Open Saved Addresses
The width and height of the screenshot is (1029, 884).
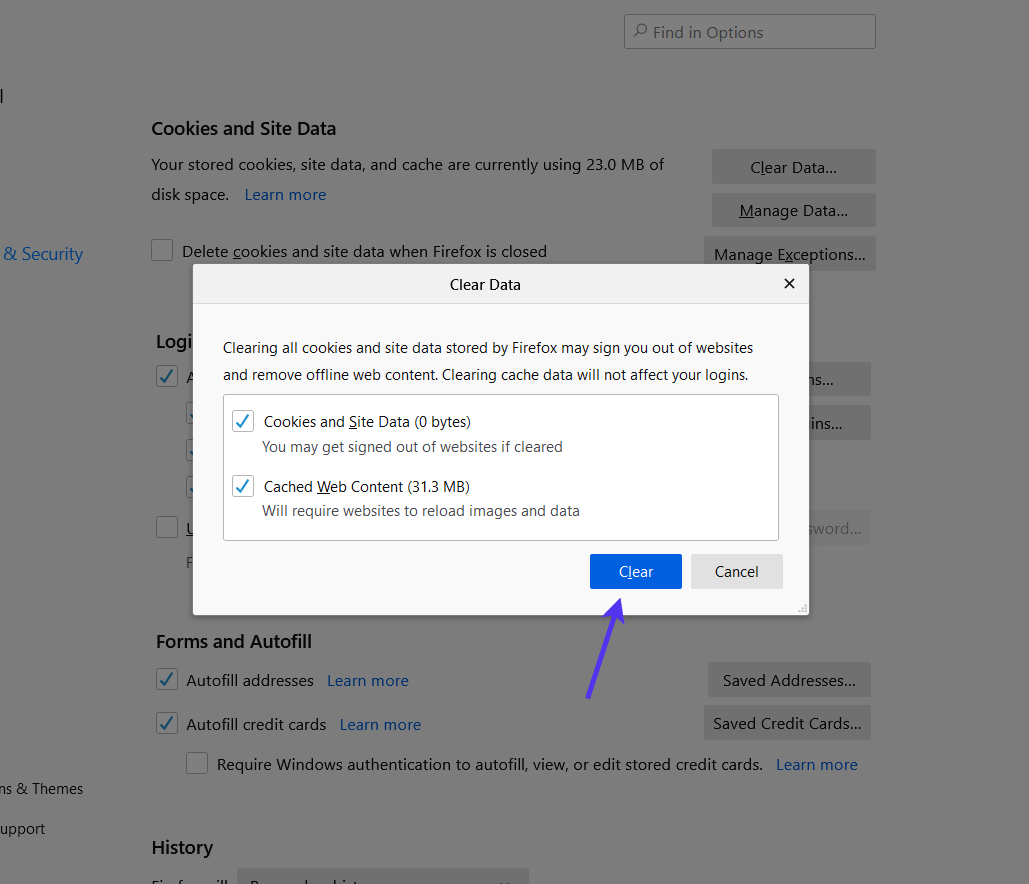788,679
